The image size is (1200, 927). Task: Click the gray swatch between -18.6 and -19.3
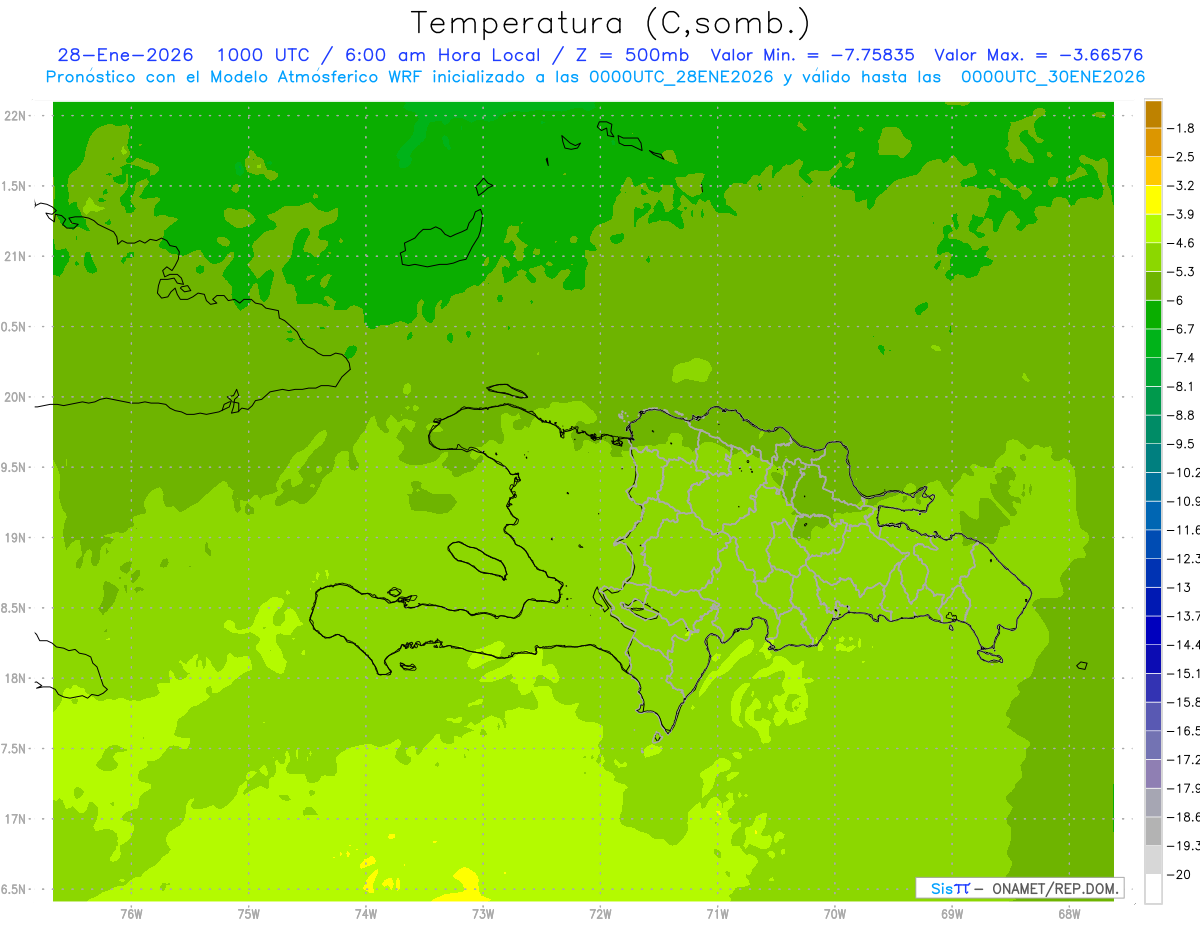click(1153, 831)
